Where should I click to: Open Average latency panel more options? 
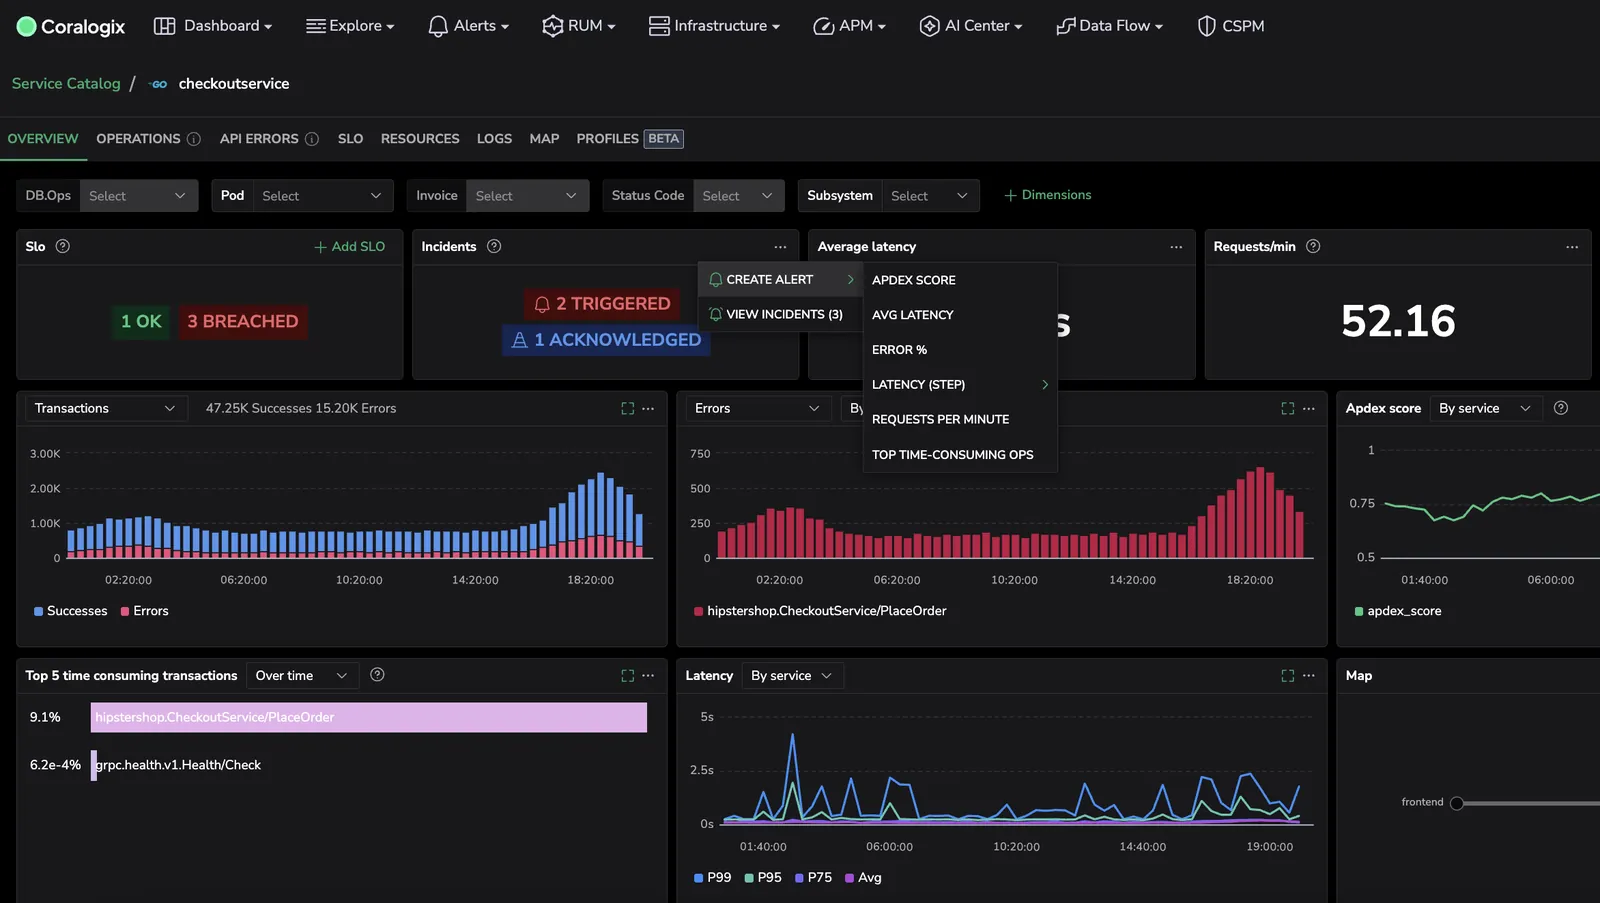coord(1176,247)
